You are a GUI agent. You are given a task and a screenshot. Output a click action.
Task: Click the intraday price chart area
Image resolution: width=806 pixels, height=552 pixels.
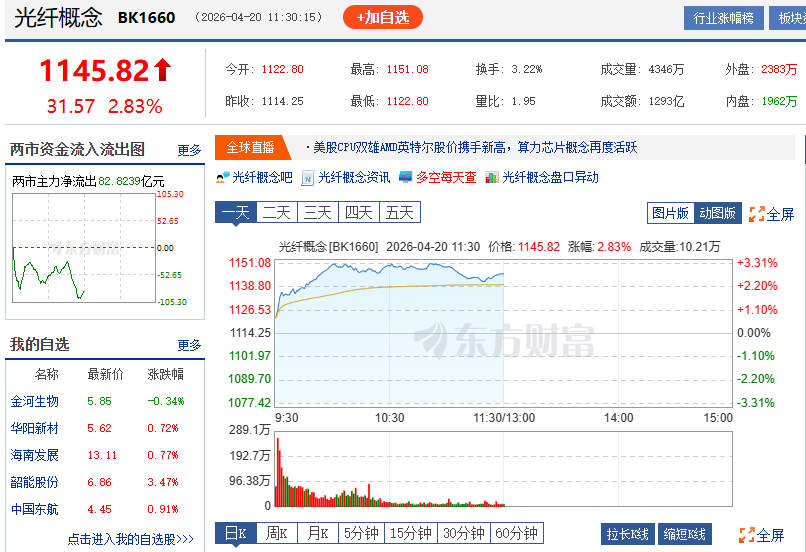coord(503,333)
